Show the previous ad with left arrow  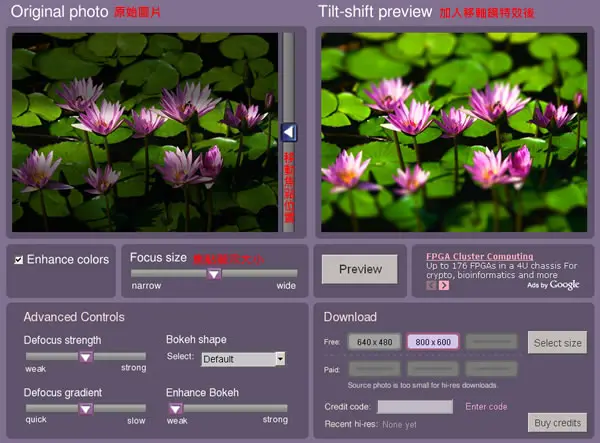tap(431, 285)
